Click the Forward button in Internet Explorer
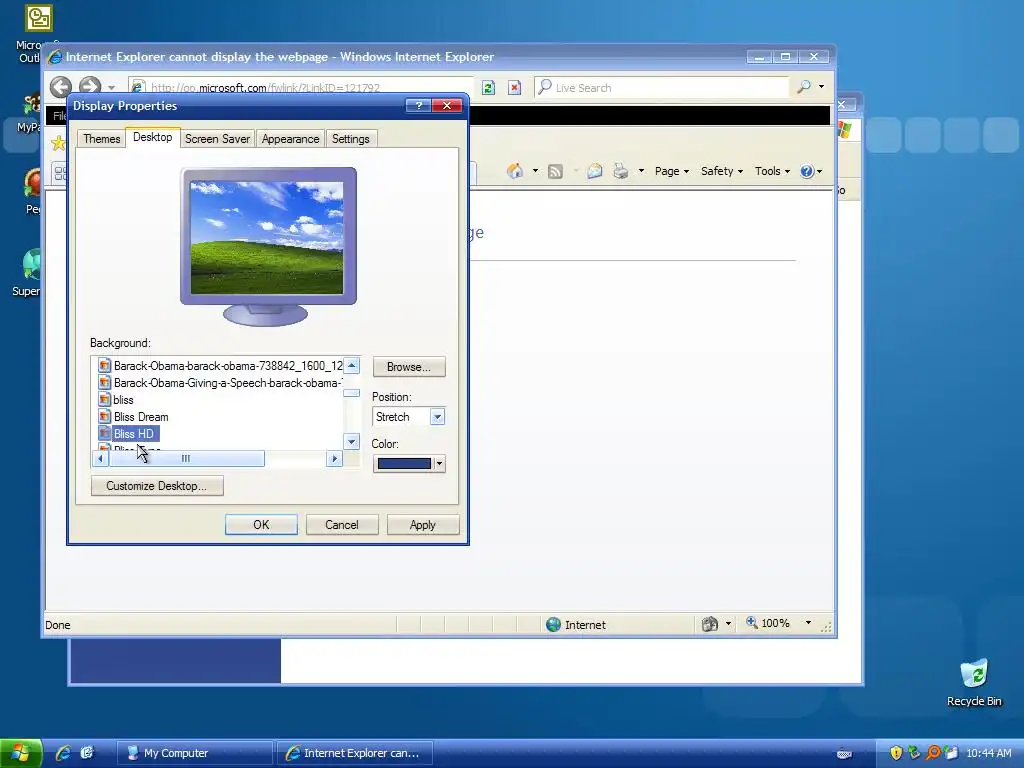The image size is (1024, 768). pos(90,87)
